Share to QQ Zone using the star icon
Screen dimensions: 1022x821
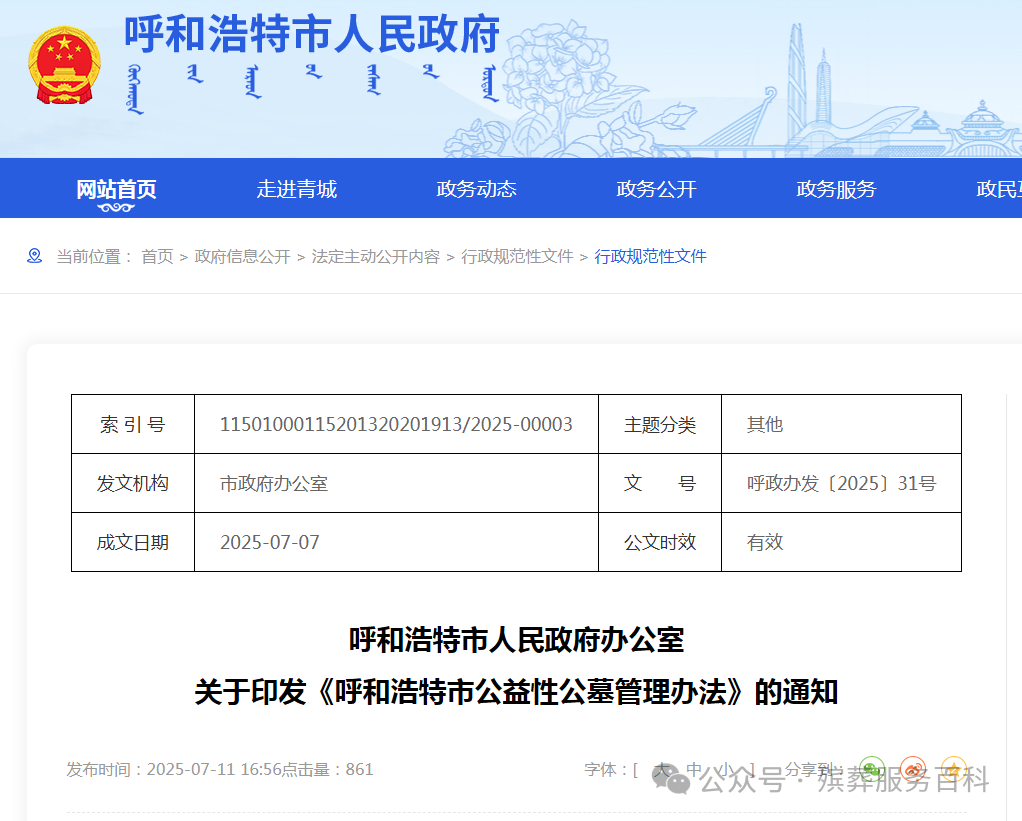point(953,770)
